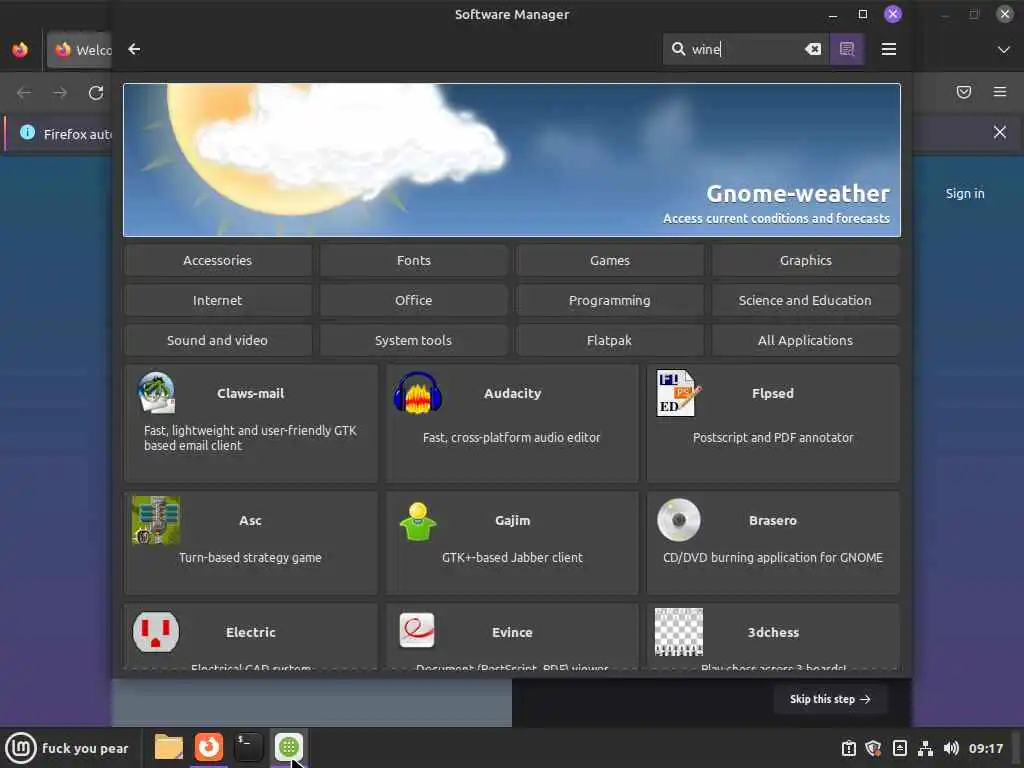Click the Firefox info icon in notification

point(27,133)
